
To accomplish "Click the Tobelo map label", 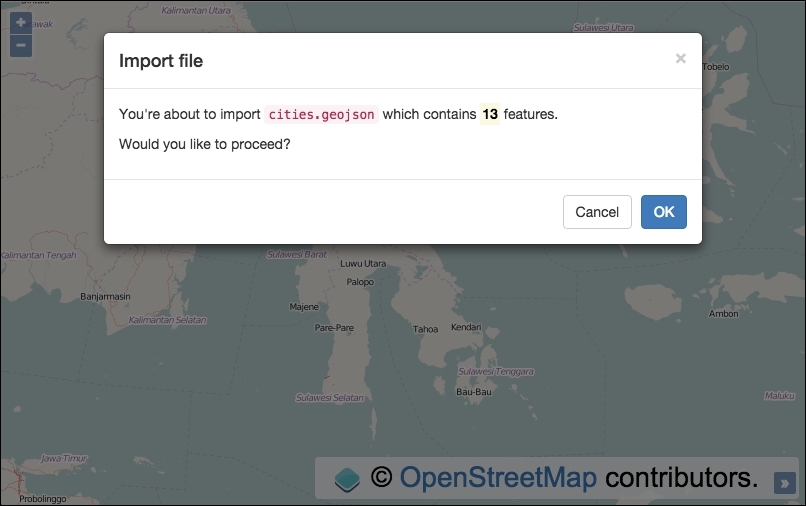I will point(716,67).
